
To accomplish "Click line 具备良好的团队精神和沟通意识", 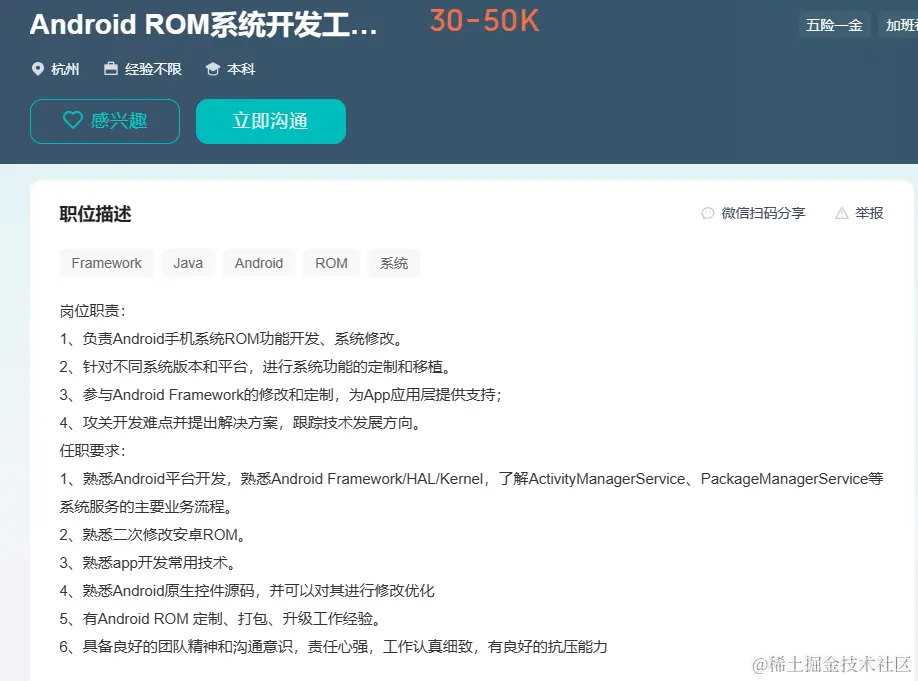I will [334, 647].
